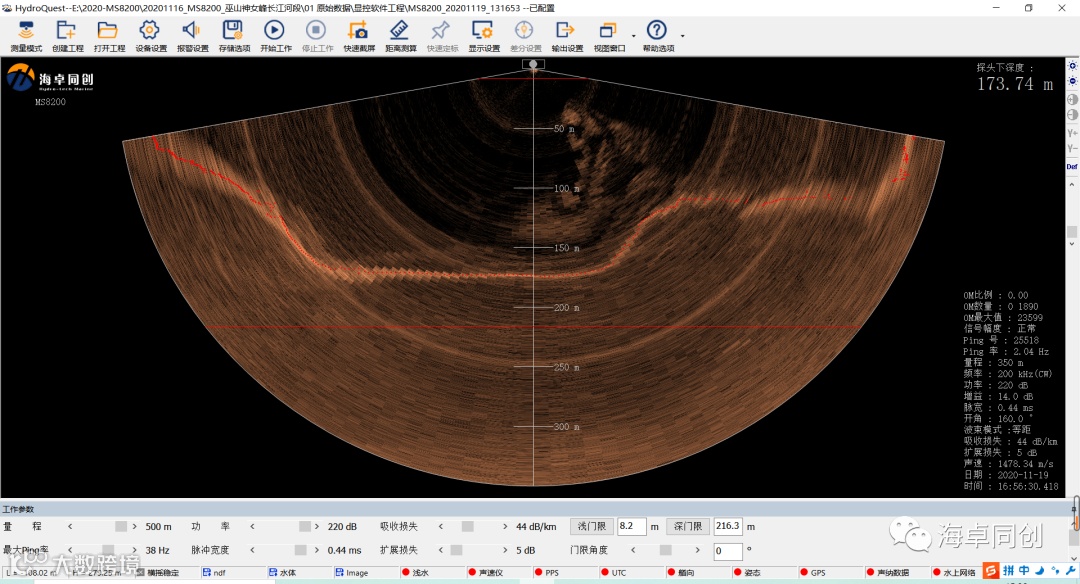The image size is (1080, 584).
Task: Increase 吸收损失 absorption loss right arrow
Action: pos(506,526)
